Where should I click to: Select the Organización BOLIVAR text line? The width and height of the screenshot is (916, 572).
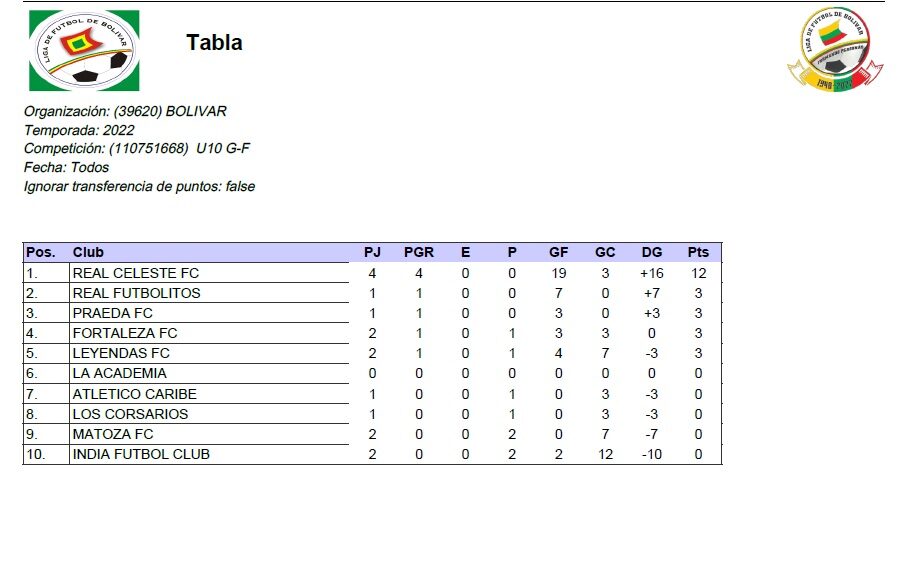(125, 111)
